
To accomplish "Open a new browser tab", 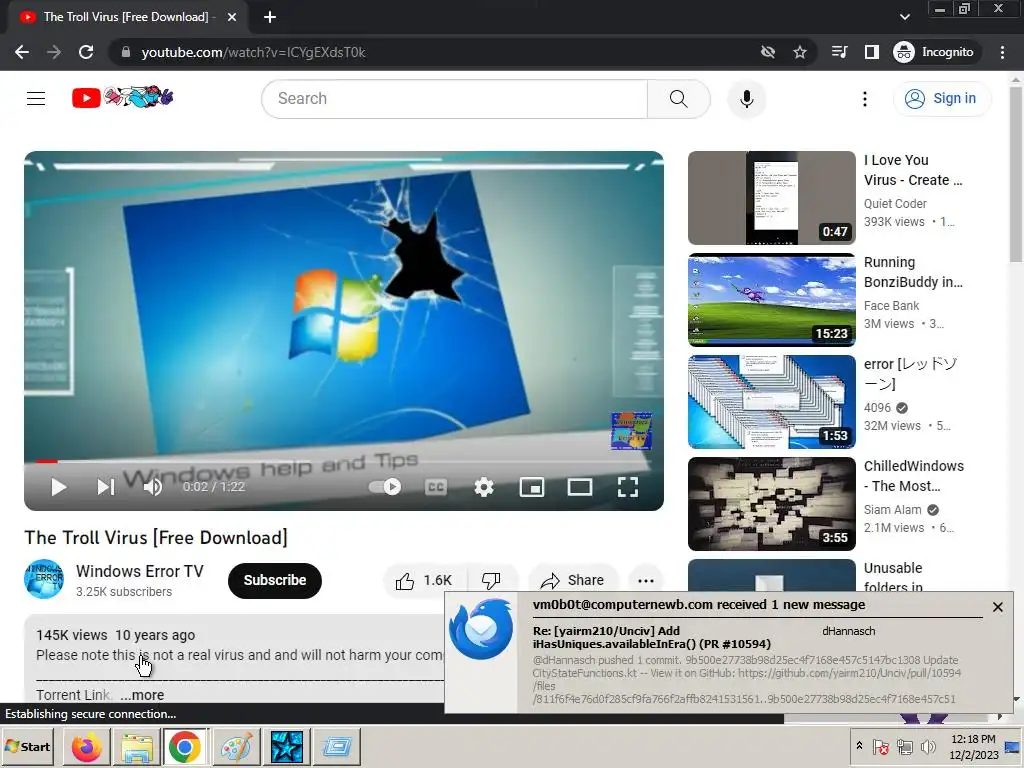I will click(x=270, y=17).
